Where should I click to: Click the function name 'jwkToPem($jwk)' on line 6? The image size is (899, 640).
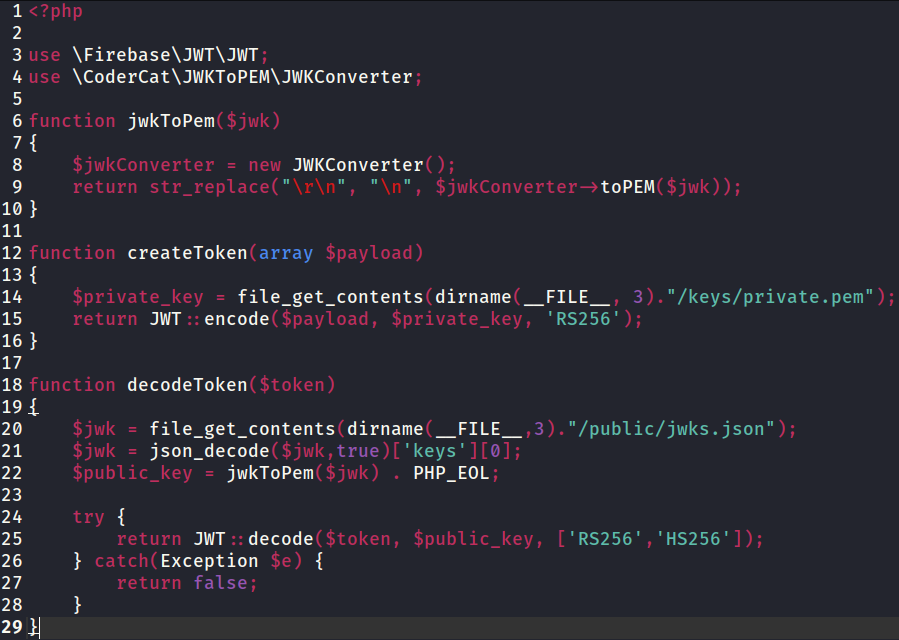click(x=204, y=121)
